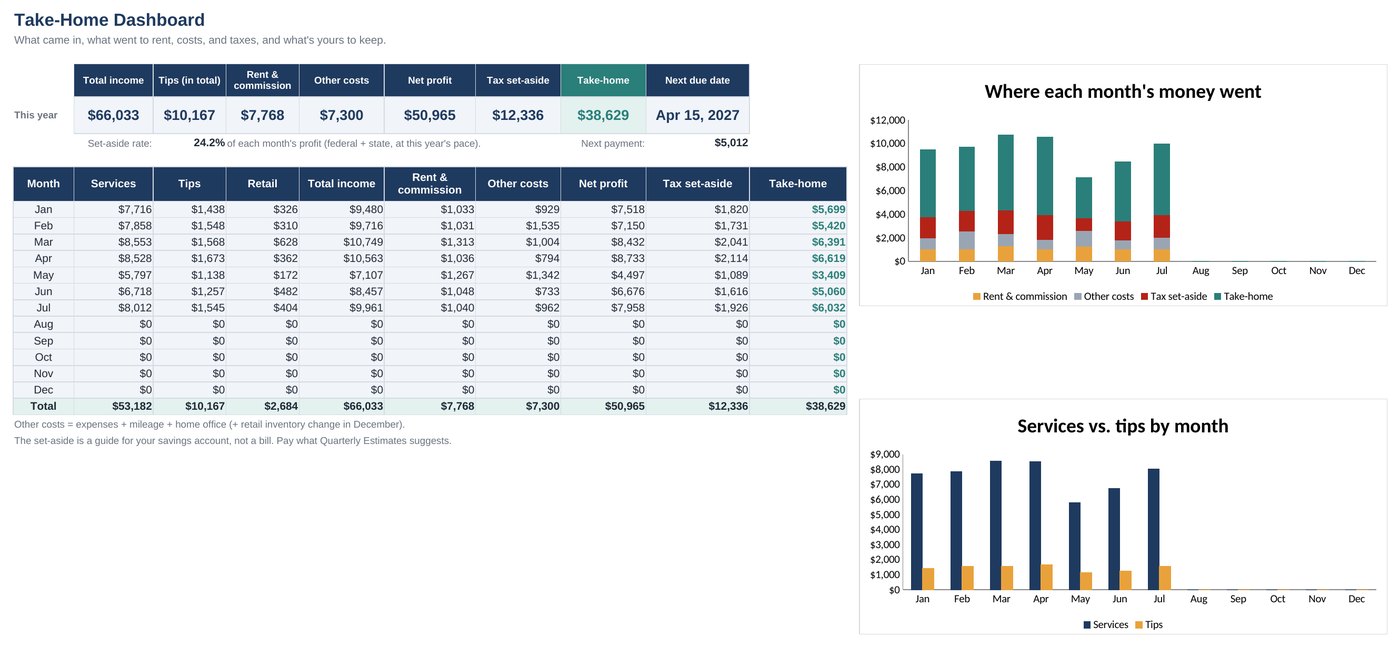Screen dimensions: 1400x647
Task: Click the 'Services vs. tips by month' title
Action: pos(1123,426)
